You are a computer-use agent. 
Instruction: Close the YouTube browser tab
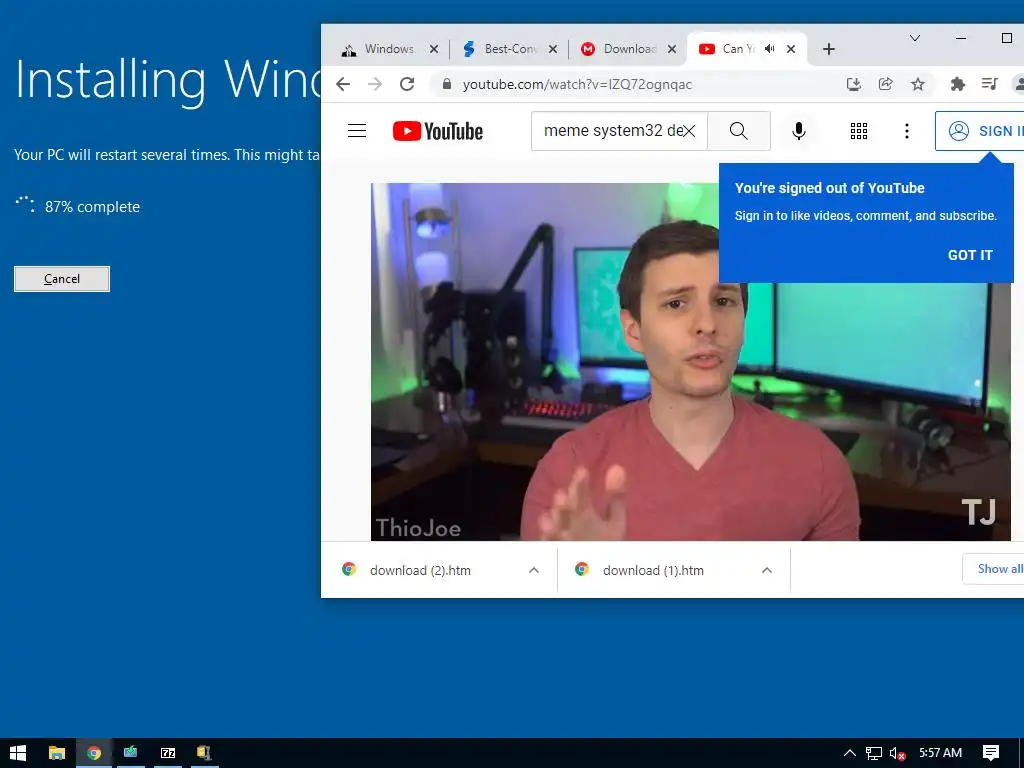[790, 49]
